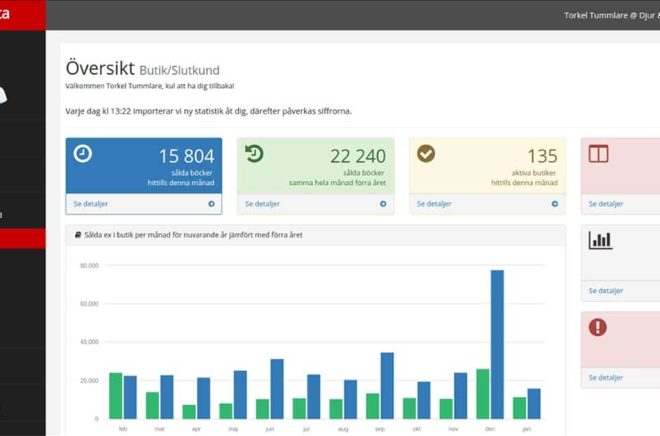
Task: Open Se detaljer on the warning card
Action: pos(606,378)
